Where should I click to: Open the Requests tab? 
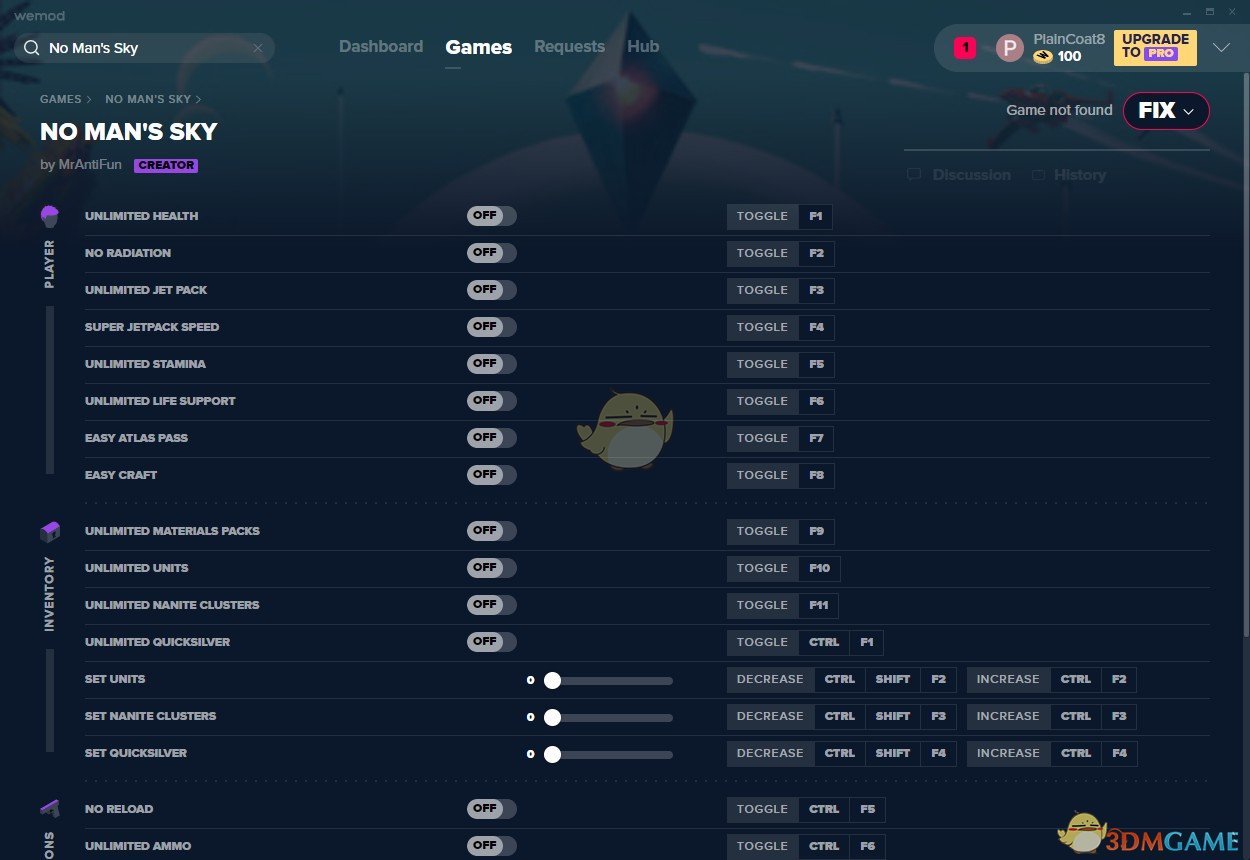click(x=569, y=47)
